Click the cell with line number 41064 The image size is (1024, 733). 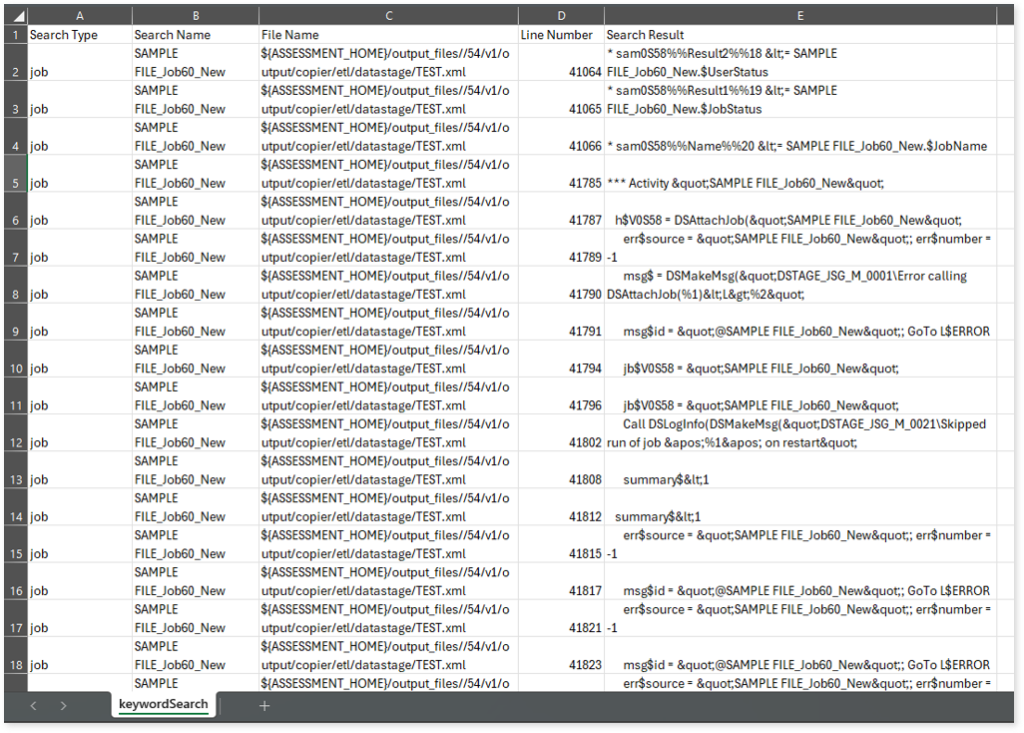560,72
